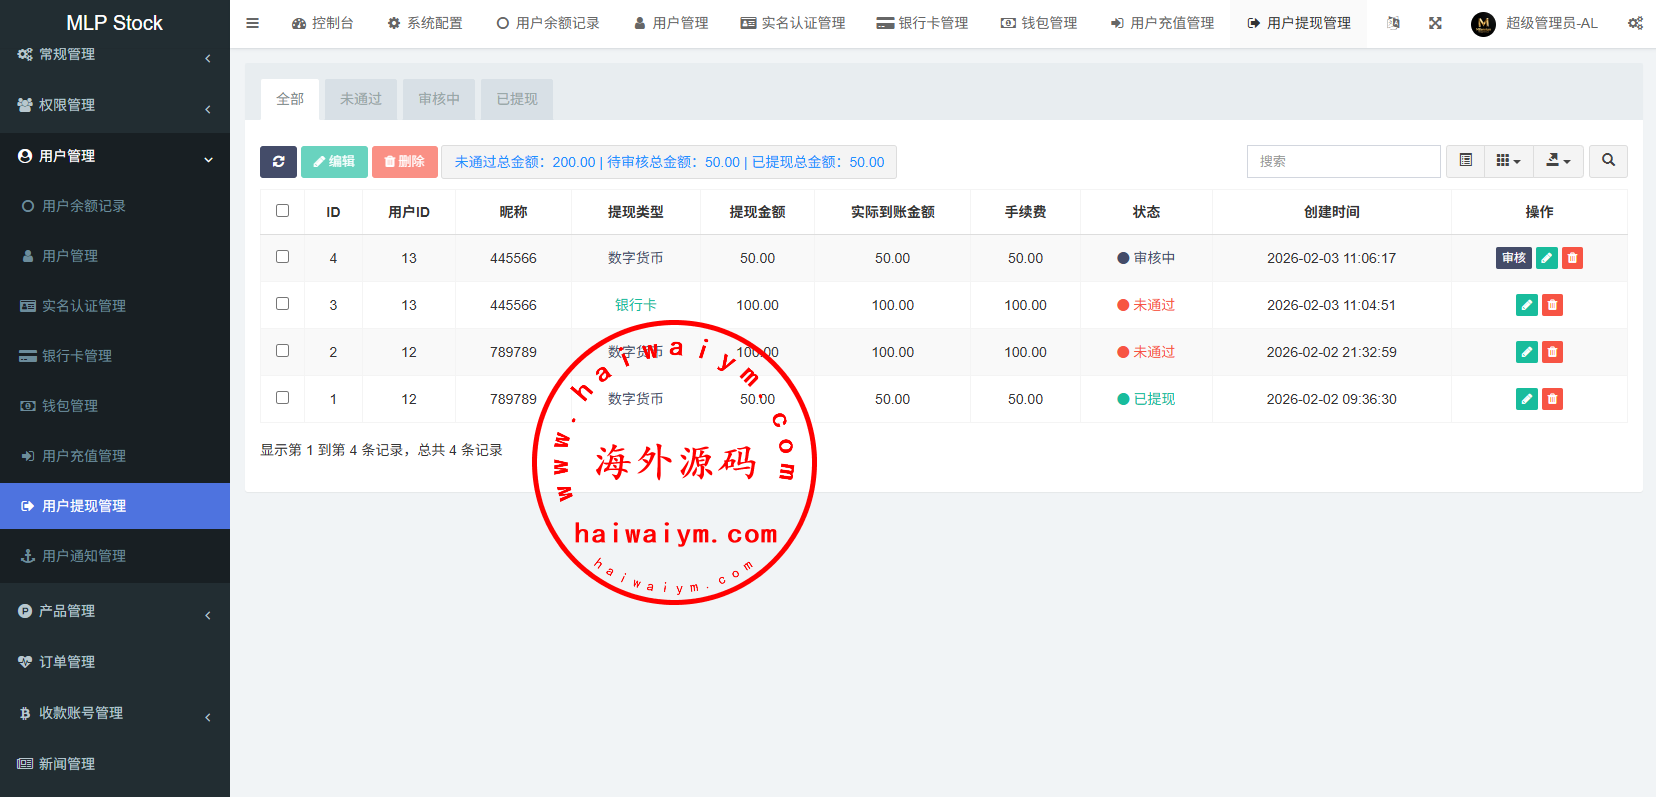Click green edit icon for record ID 3
The height and width of the screenshot is (797, 1656).
coord(1526,305)
